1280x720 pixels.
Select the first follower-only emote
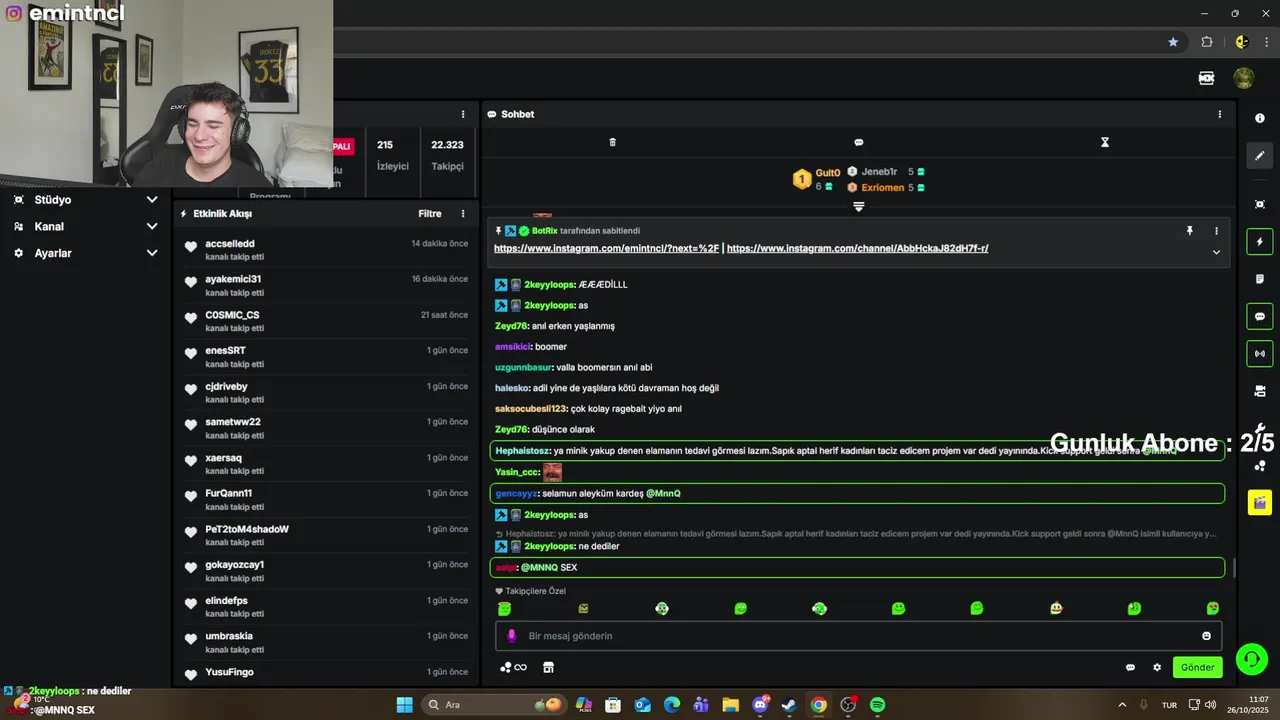504,608
